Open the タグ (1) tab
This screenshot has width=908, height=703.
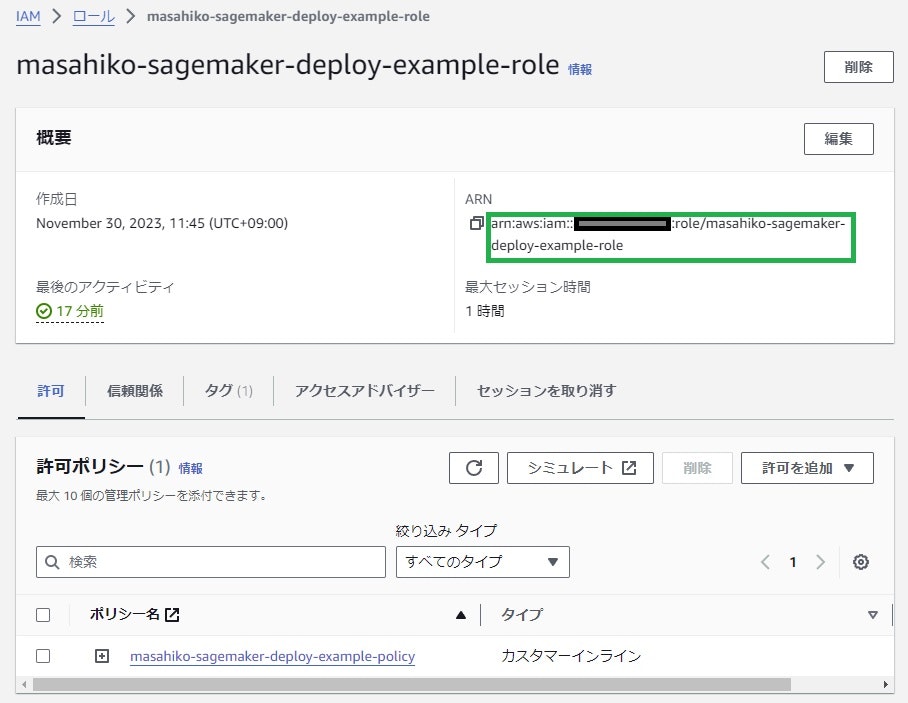(229, 391)
